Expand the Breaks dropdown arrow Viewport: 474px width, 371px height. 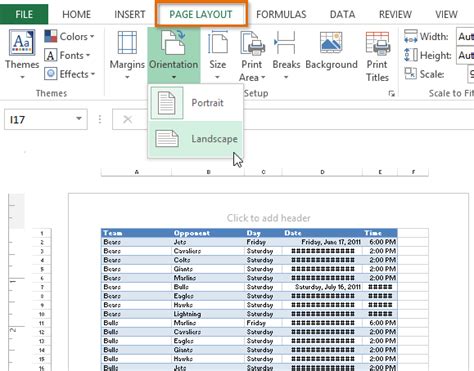[286, 77]
